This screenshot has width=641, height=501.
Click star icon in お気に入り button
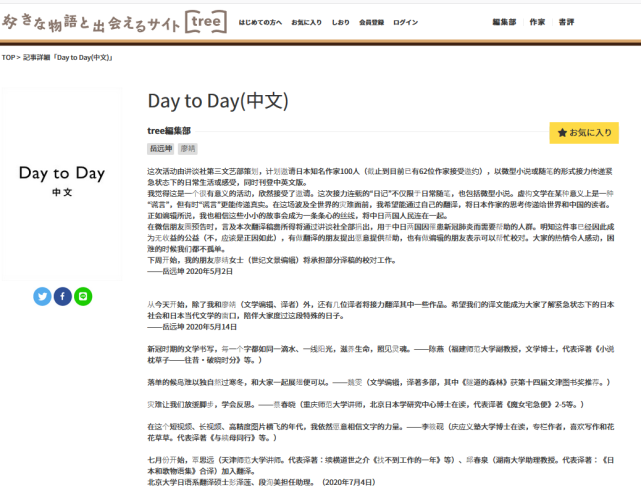pos(562,132)
